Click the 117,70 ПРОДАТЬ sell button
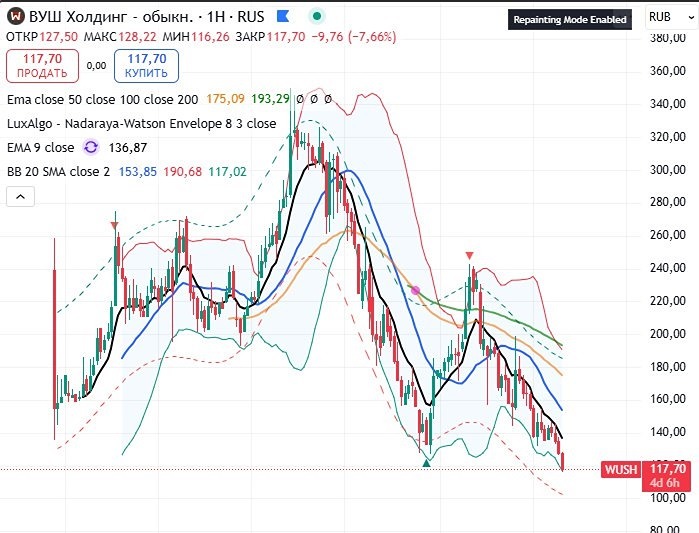This screenshot has height=533, width=699. point(42,66)
